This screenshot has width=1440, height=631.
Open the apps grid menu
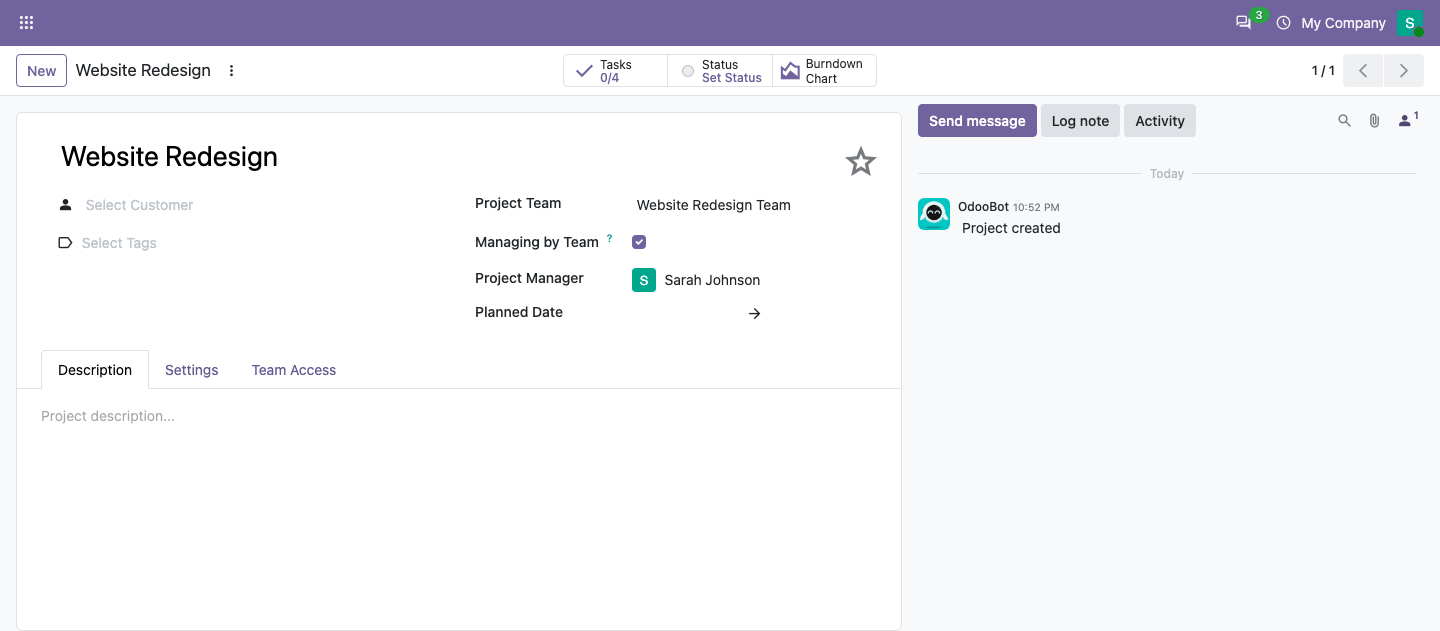point(26,22)
